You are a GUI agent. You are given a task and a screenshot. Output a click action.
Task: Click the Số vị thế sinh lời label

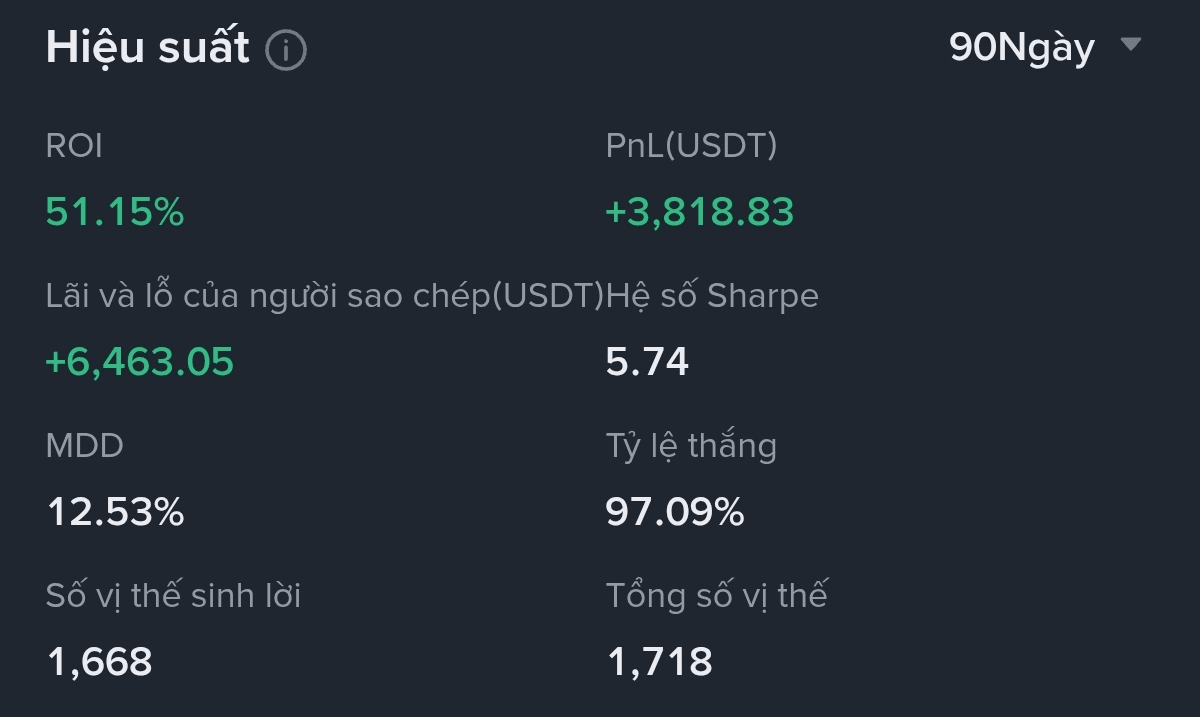173,596
